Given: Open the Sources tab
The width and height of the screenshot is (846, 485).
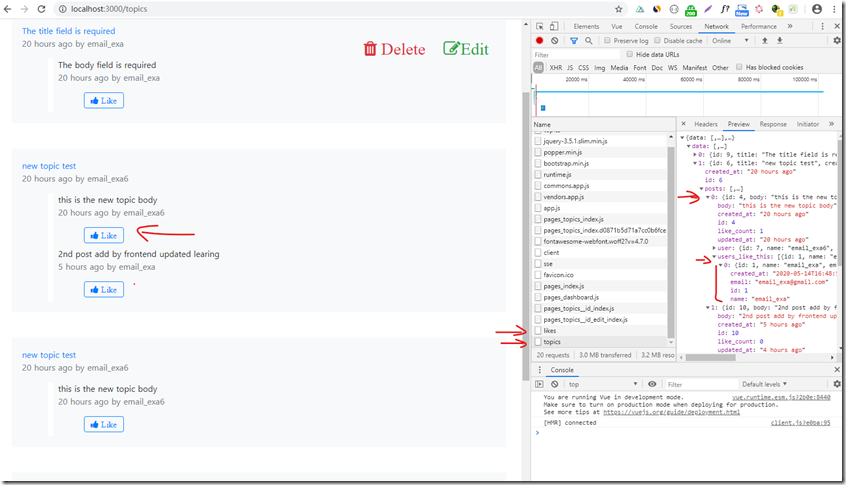Looking at the screenshot, I should [x=680, y=26].
